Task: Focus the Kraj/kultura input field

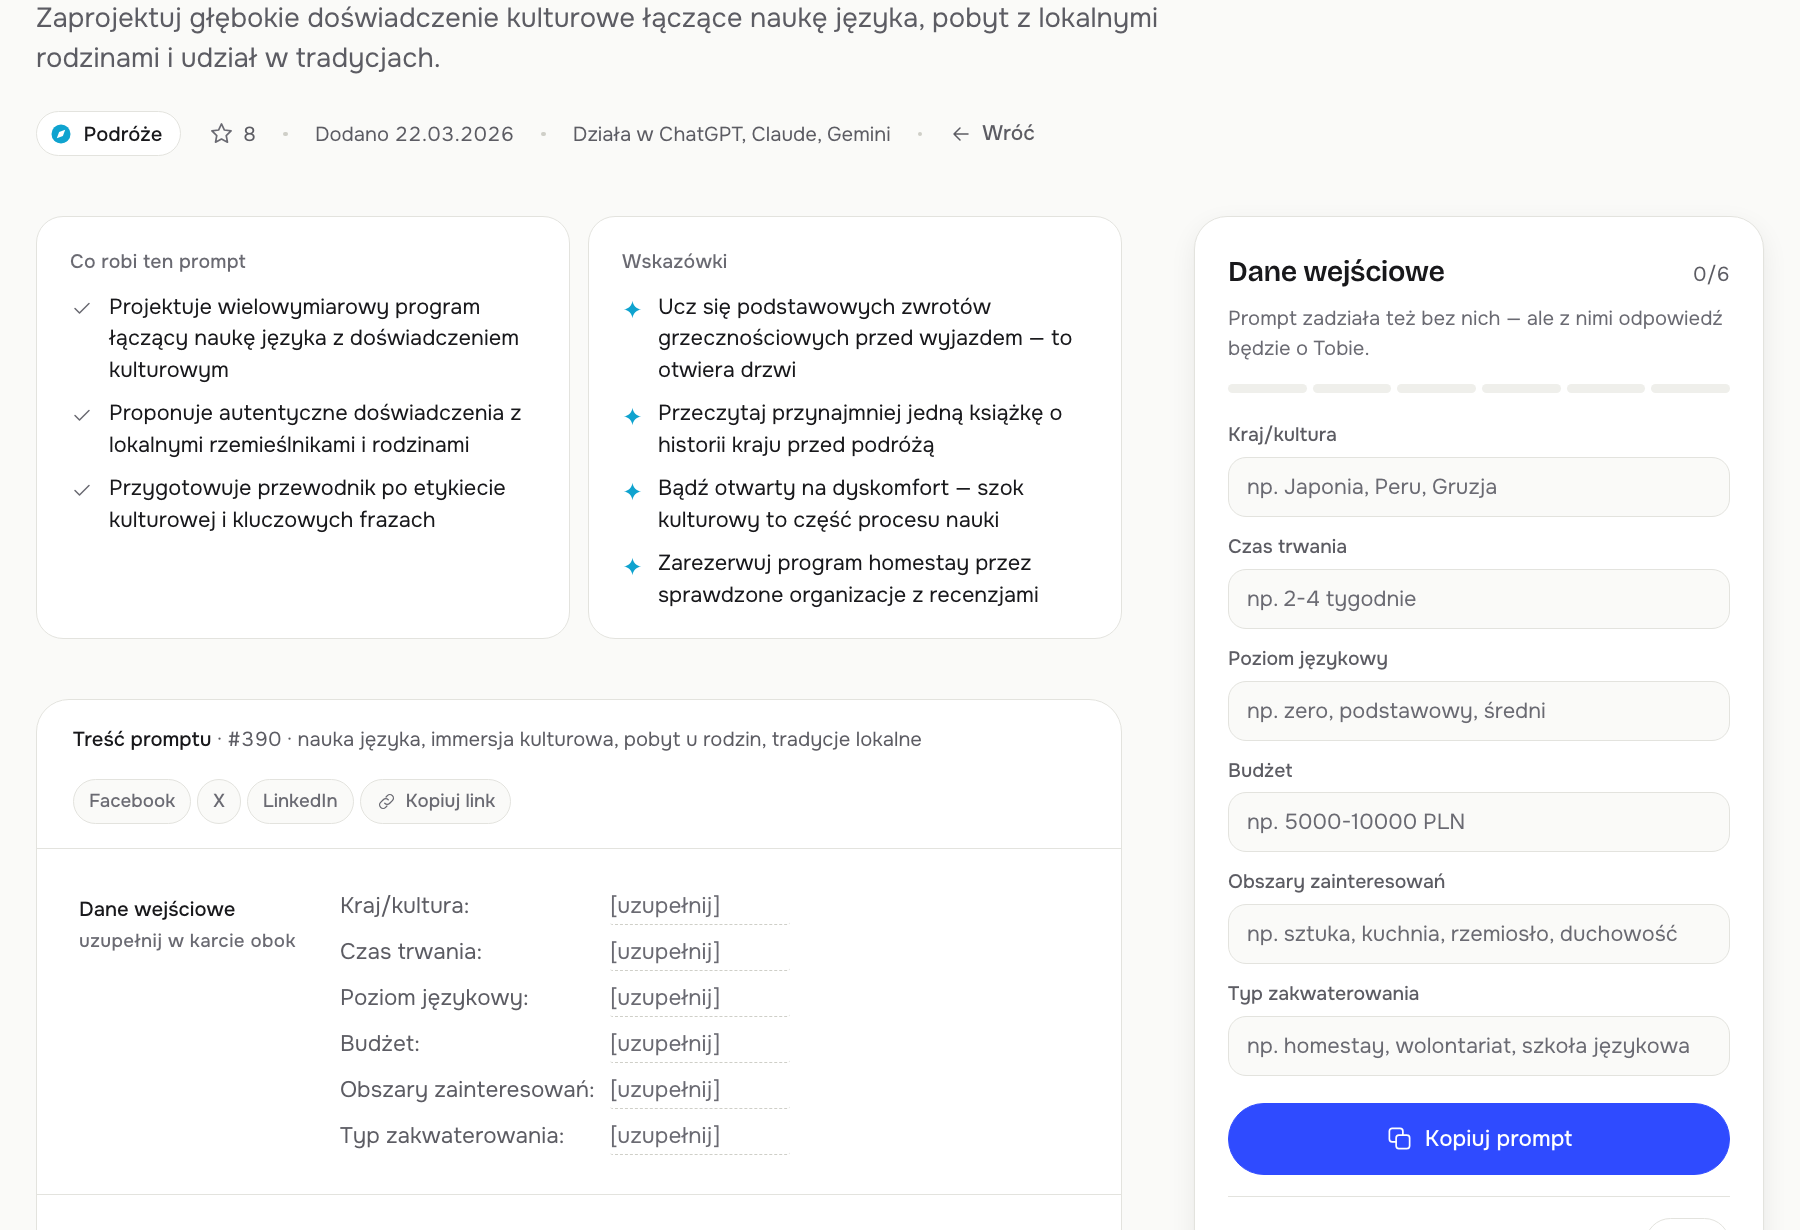Action: (x=1478, y=487)
